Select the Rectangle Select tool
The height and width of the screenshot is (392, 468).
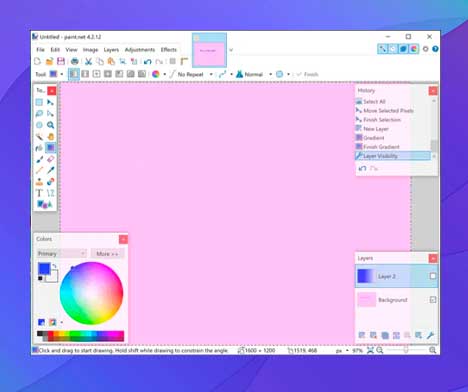coord(39,102)
